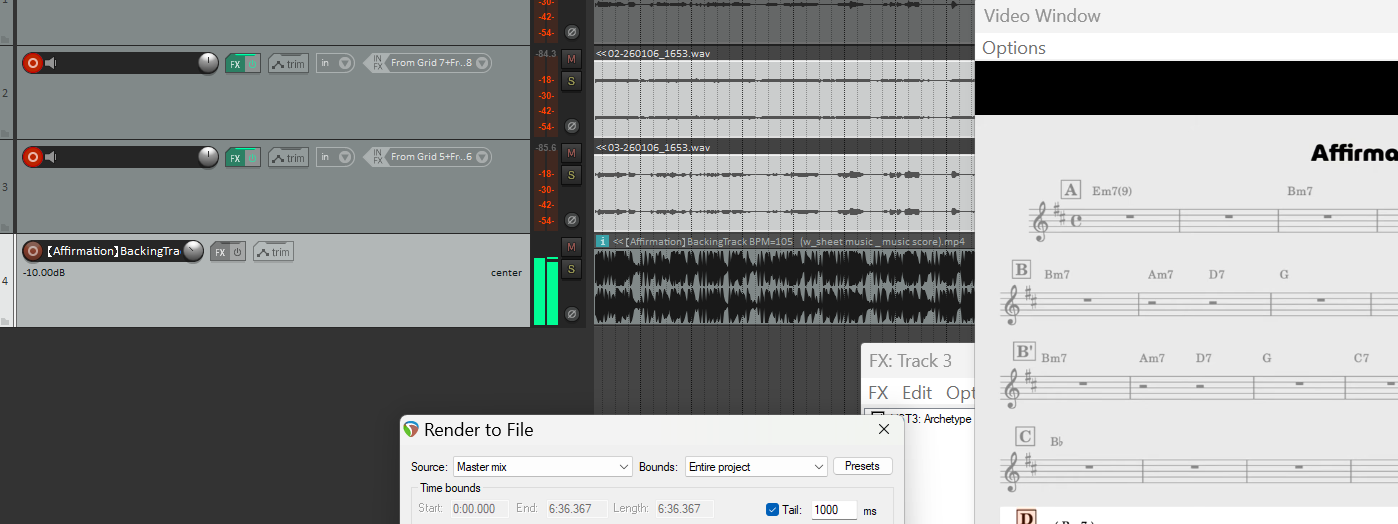
Task: Open 'From Grid 7+Fr..8' input dropdown
Action: pos(439,63)
